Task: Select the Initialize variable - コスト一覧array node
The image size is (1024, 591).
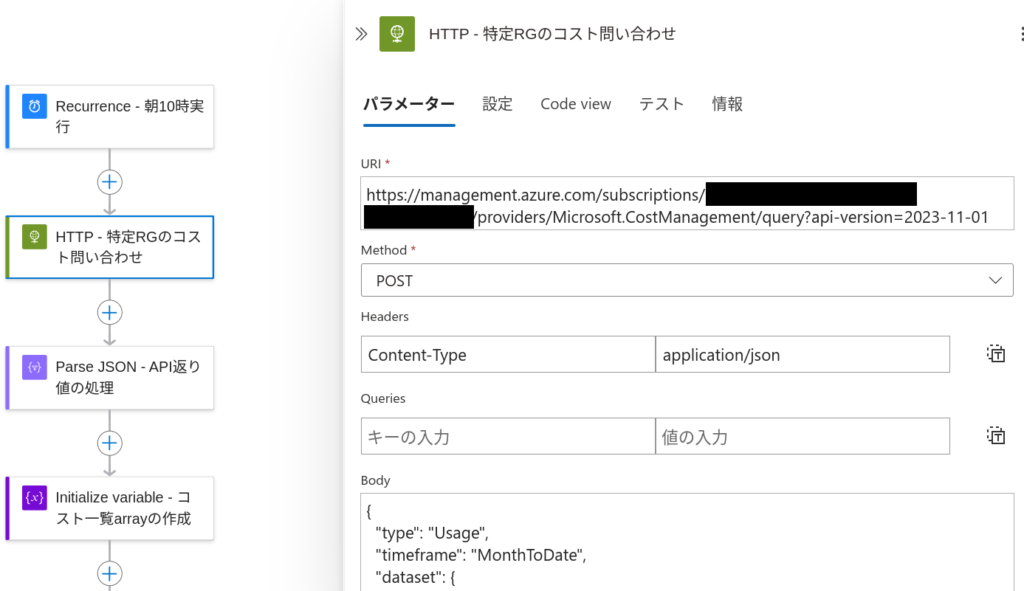Action: coord(110,508)
